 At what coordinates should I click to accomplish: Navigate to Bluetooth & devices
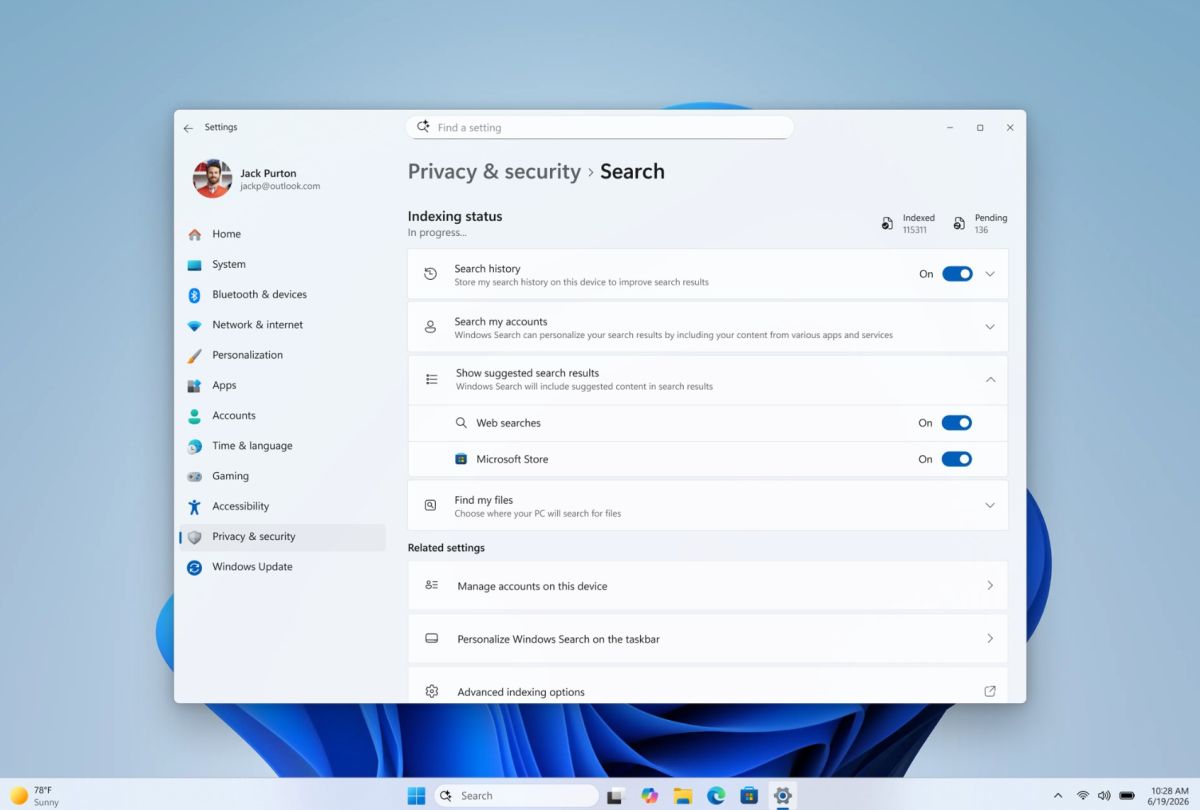tap(282, 295)
